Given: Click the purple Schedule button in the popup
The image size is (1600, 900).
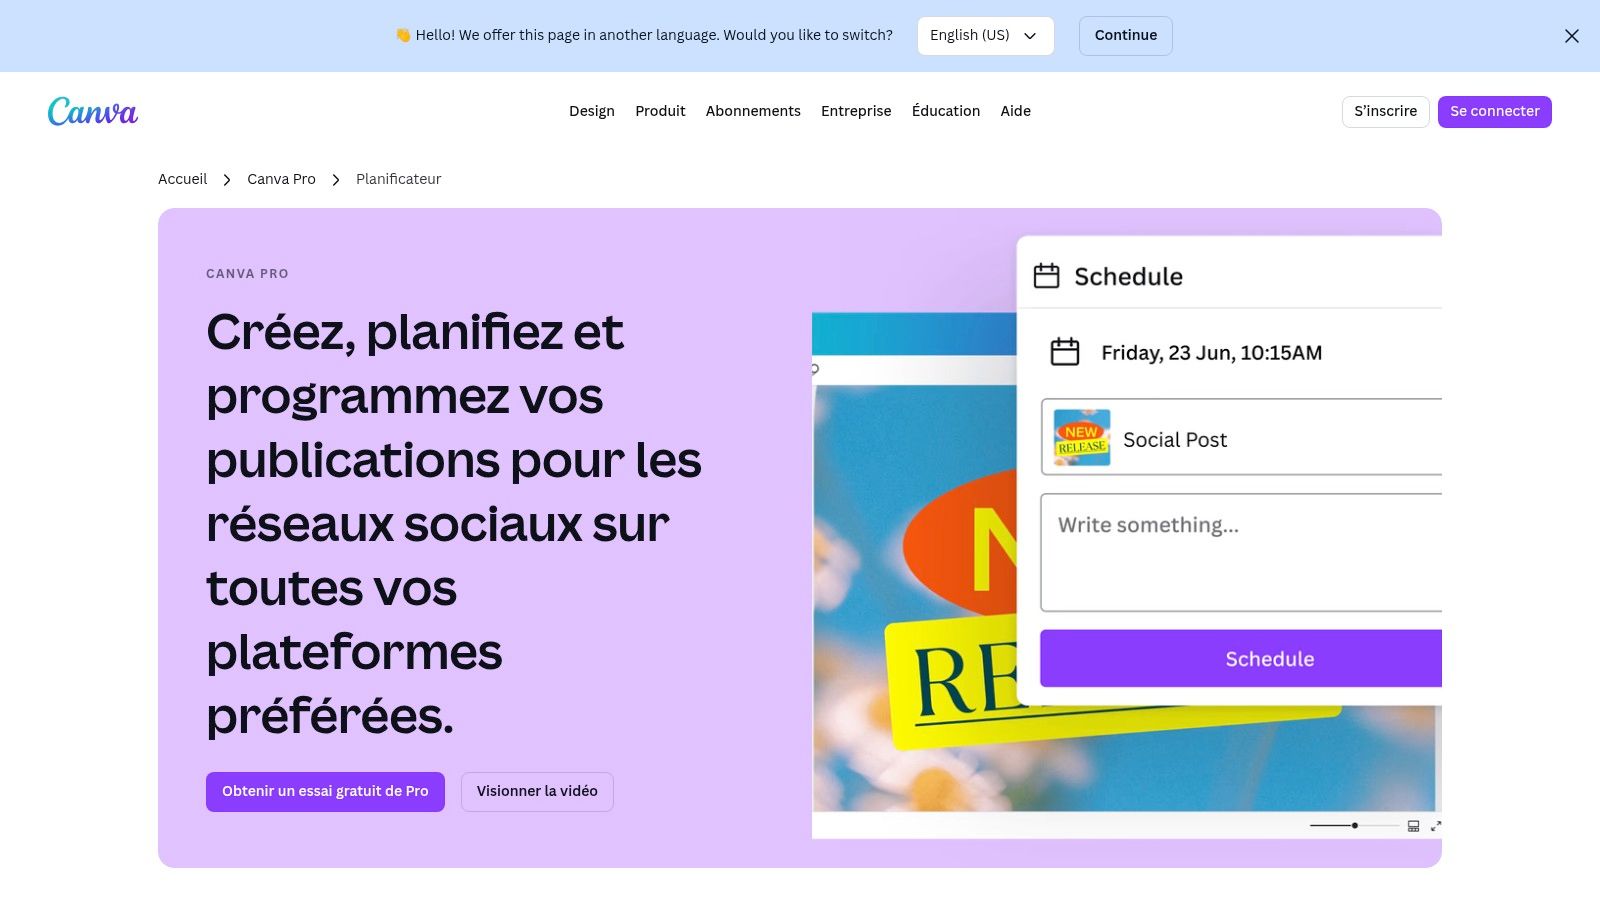Looking at the screenshot, I should click(1269, 658).
